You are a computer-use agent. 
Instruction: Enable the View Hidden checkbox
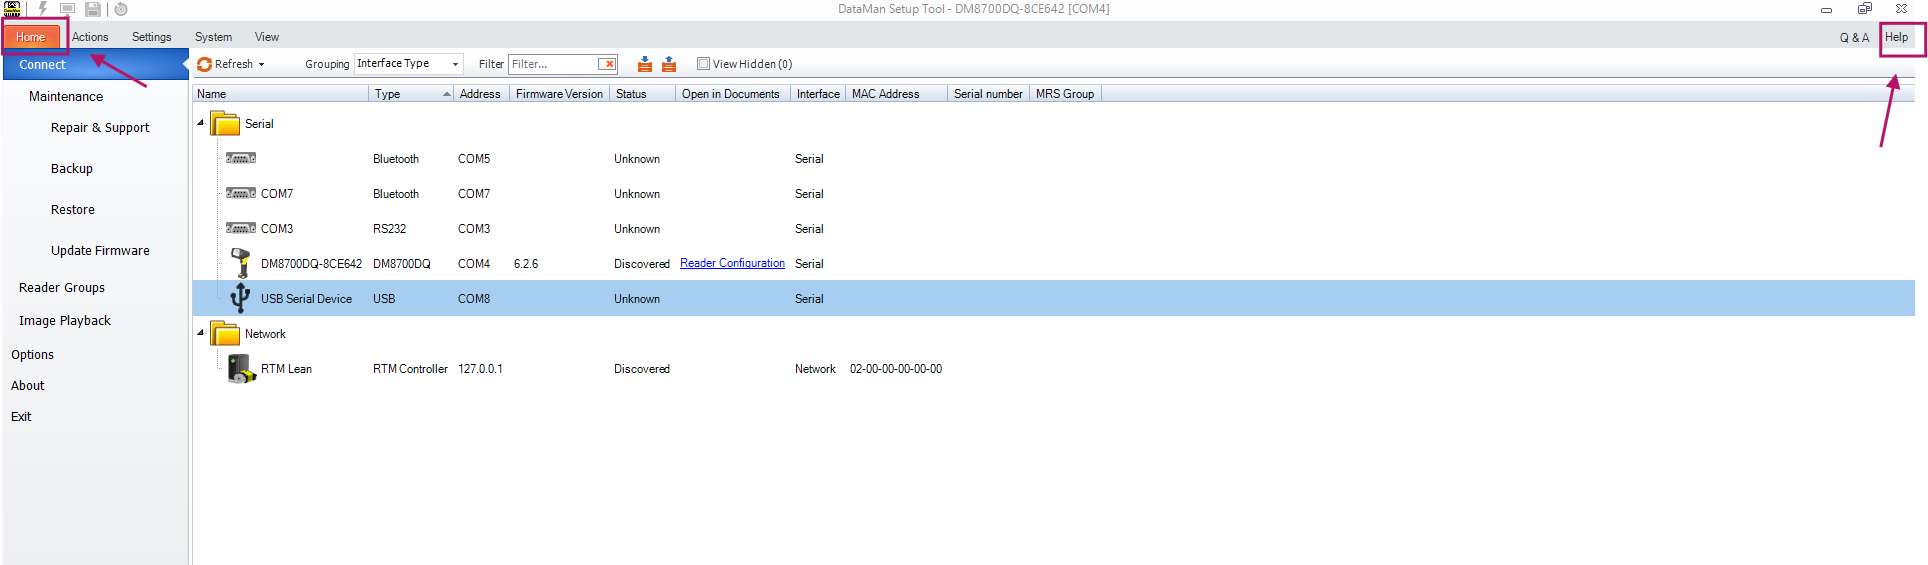tap(703, 64)
